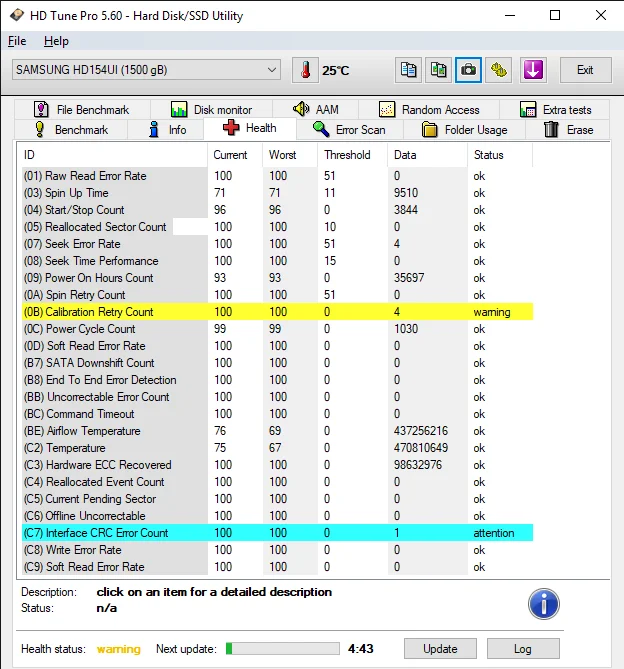
Task: Select the (05) Reallocated Sector Count row
Action: click(277, 227)
